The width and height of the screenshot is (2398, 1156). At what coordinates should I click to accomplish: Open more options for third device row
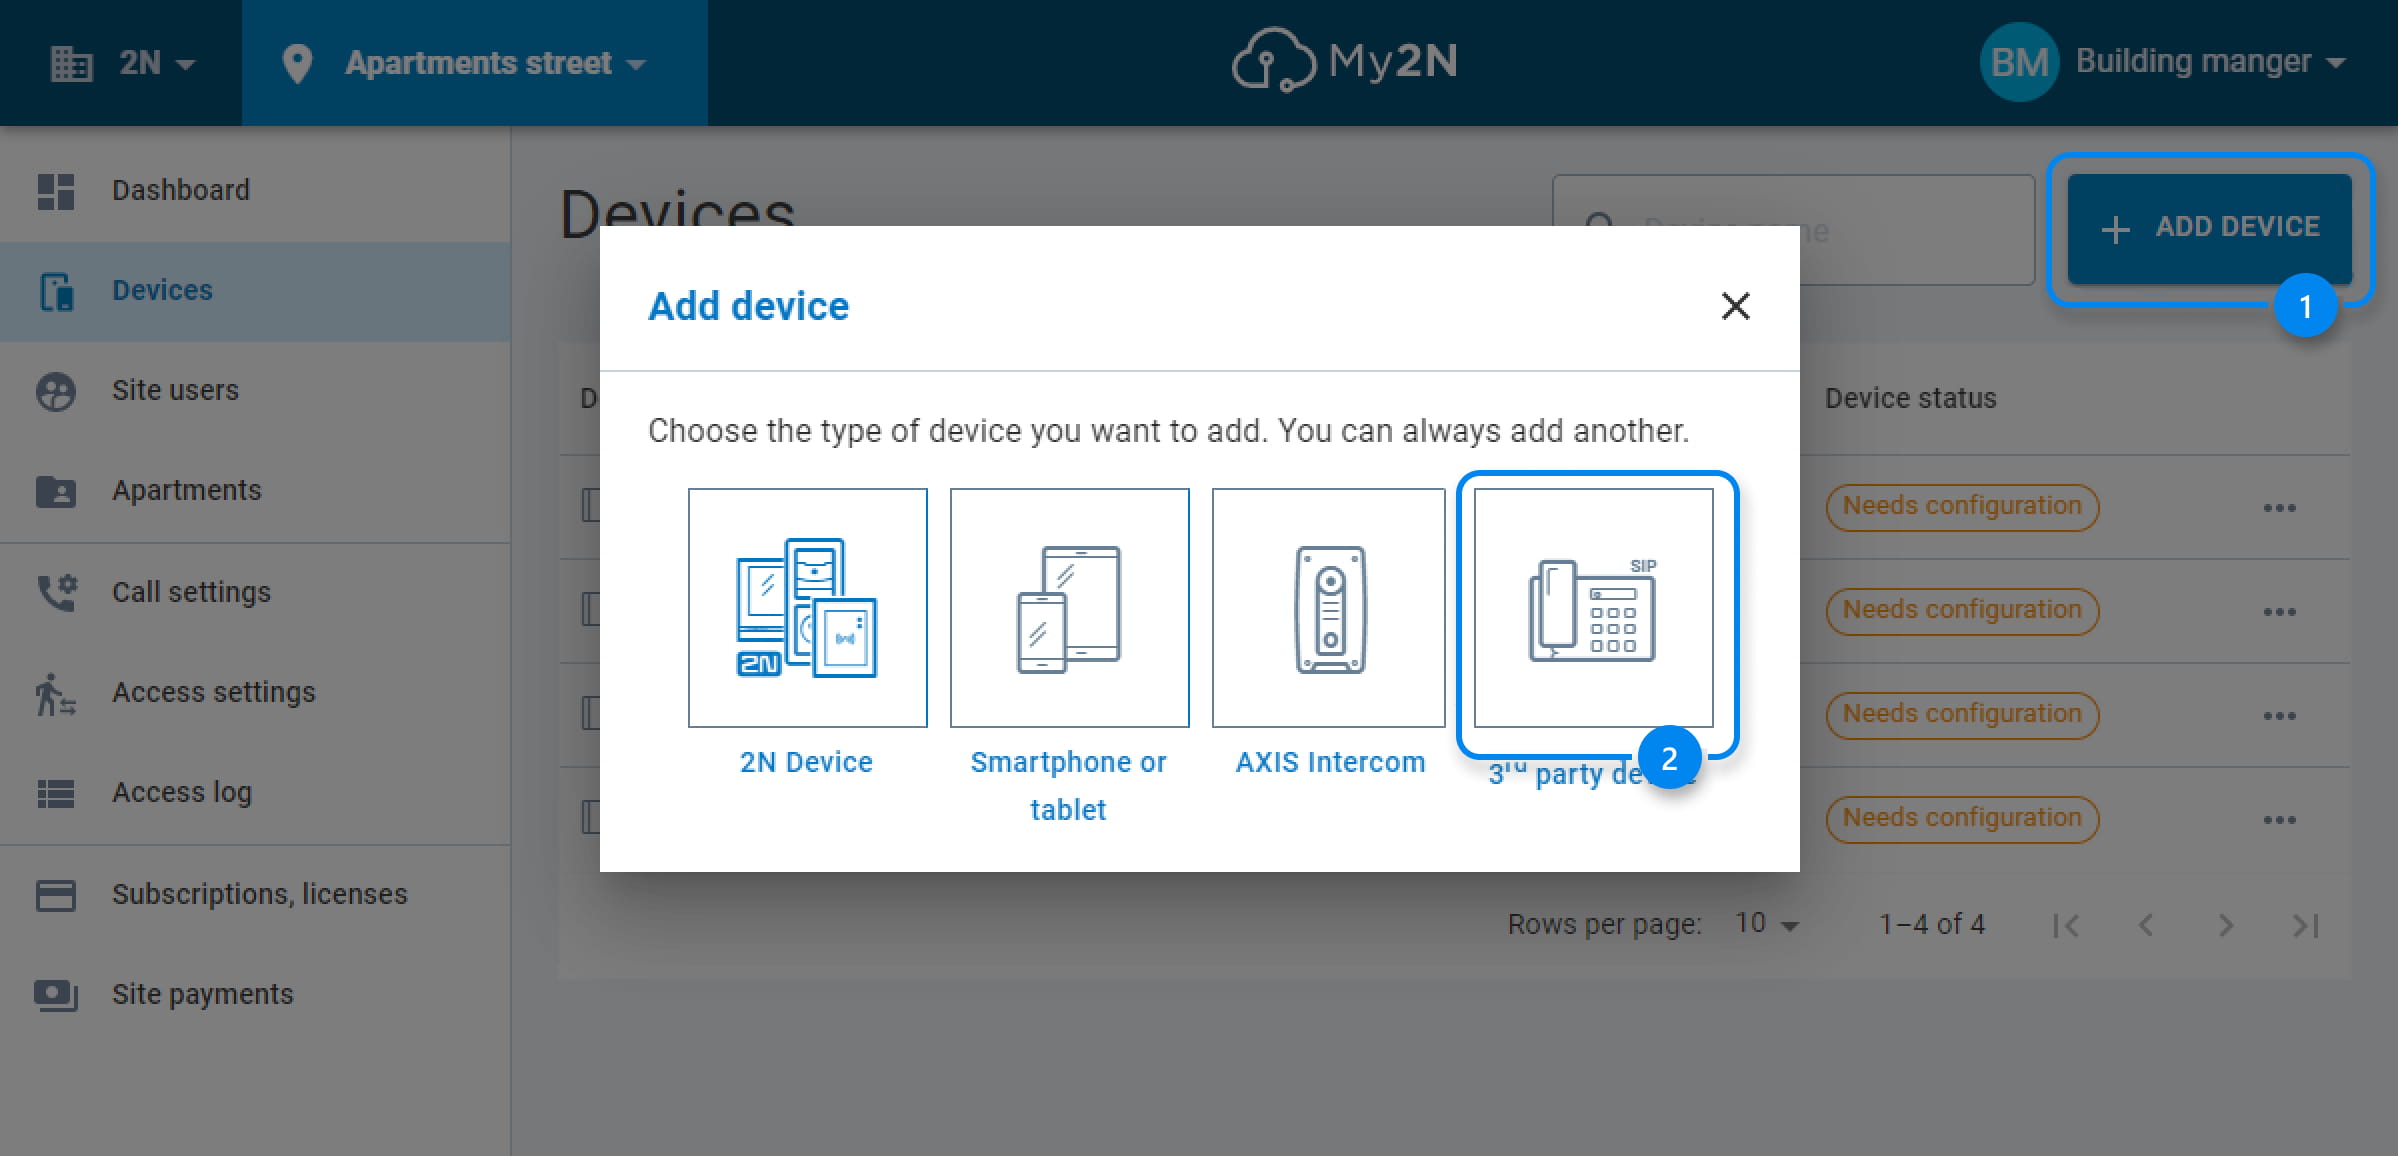click(2280, 716)
